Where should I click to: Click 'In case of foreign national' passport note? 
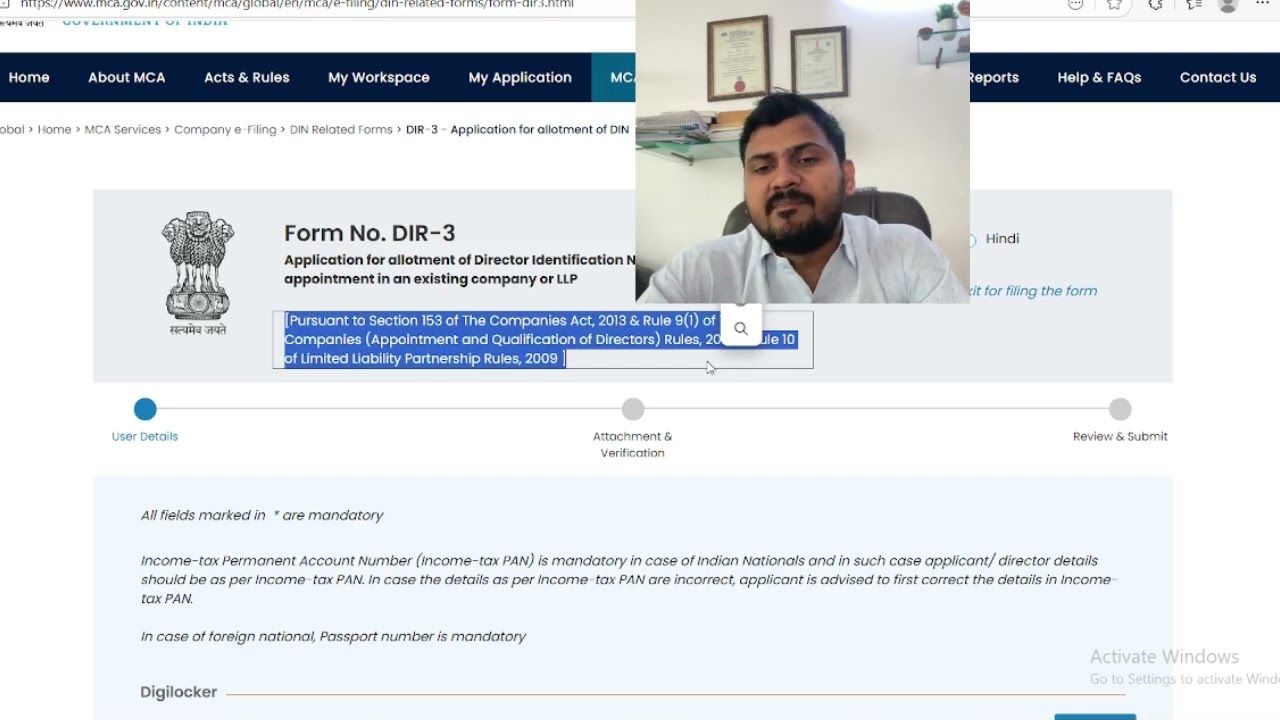click(333, 637)
